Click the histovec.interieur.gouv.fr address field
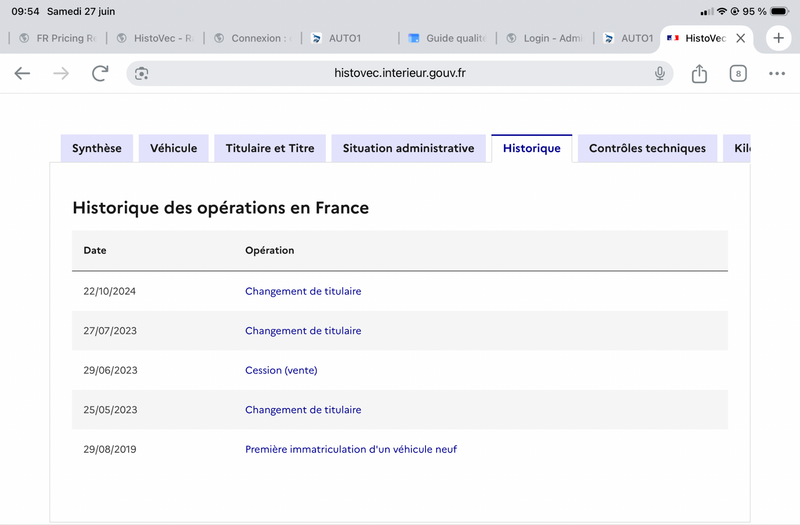Image resolution: width=800 pixels, height=525 pixels. click(399, 73)
